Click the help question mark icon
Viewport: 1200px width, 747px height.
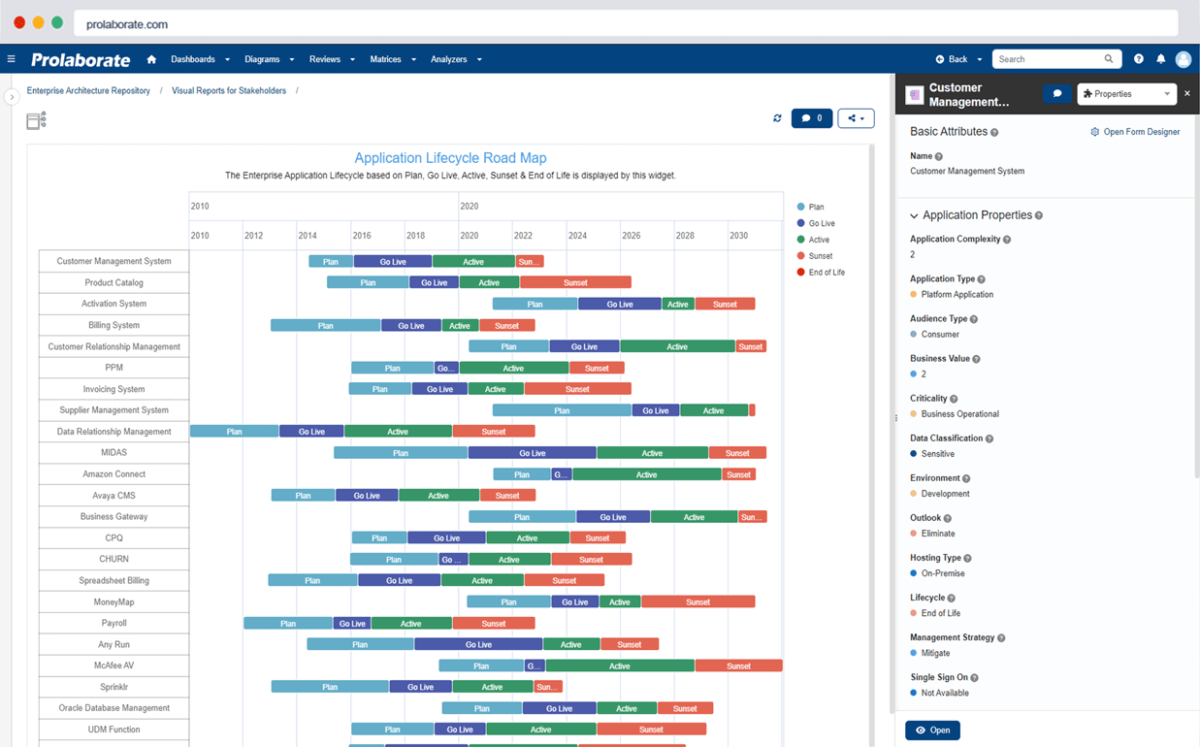[1139, 59]
